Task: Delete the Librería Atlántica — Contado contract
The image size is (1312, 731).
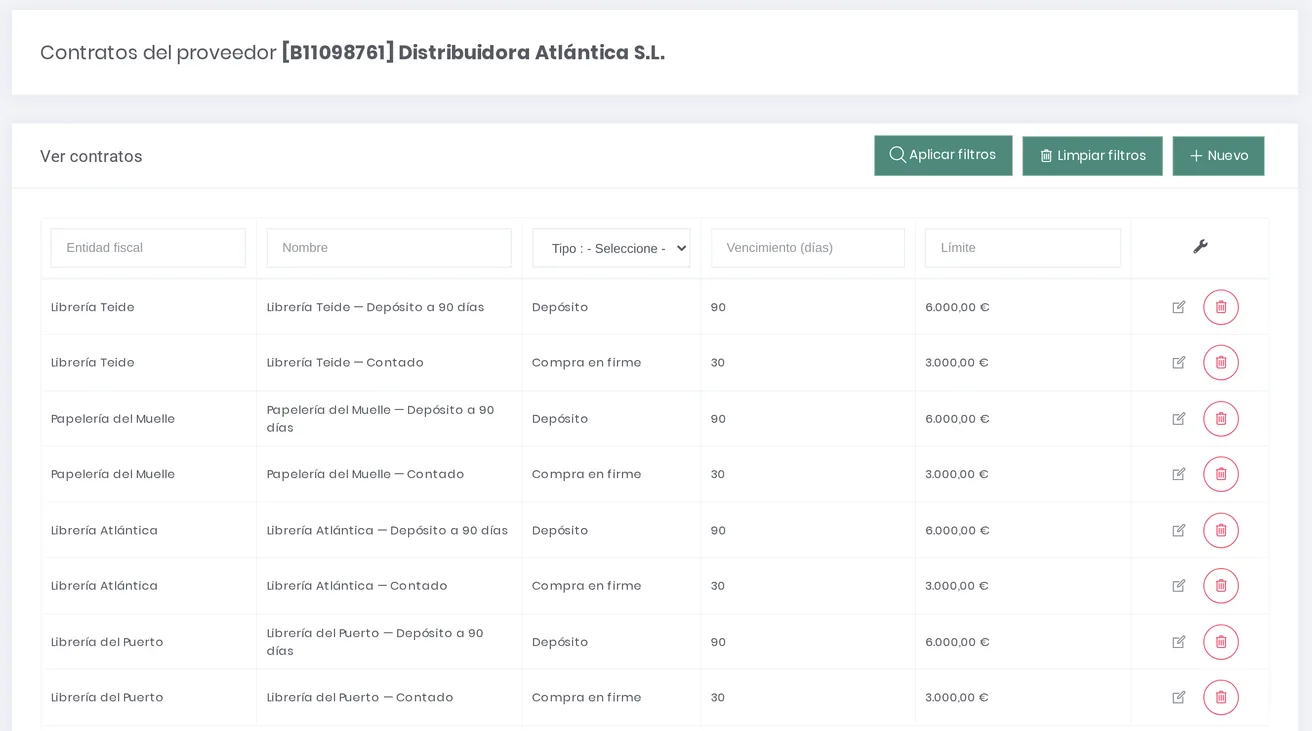Action: tap(1221, 586)
